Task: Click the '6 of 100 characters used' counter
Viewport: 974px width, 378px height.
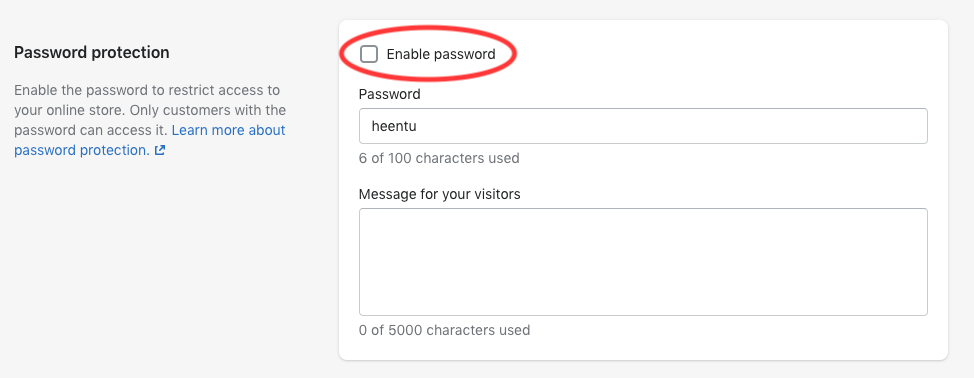Action: [439, 158]
